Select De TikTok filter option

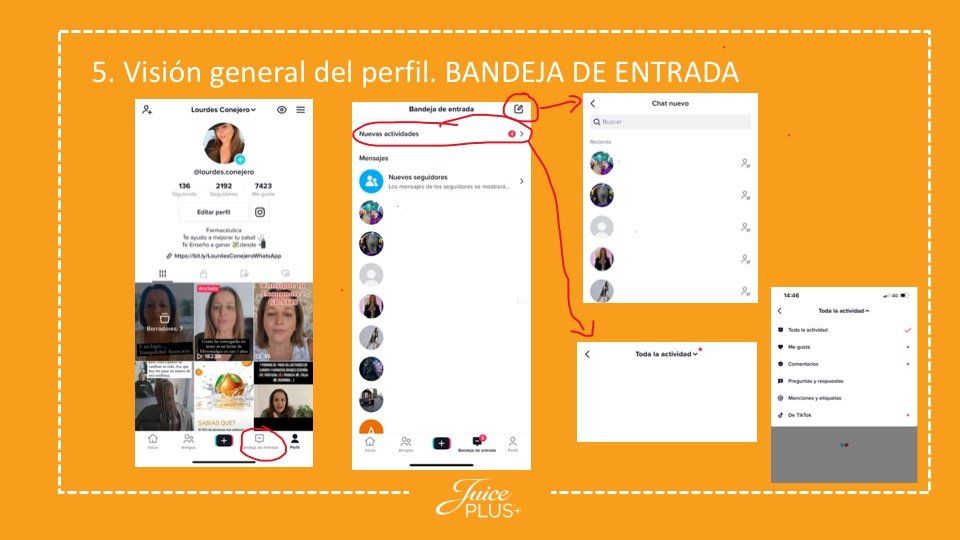(844, 415)
